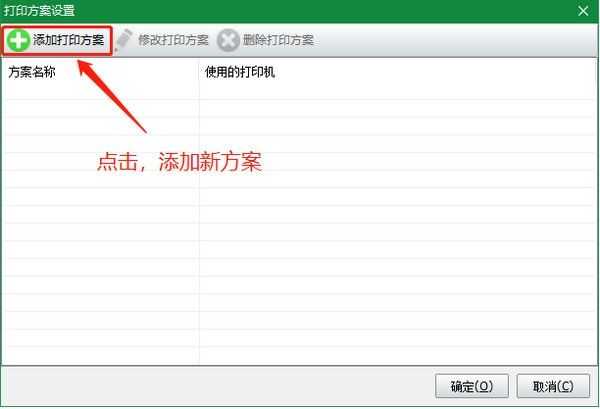The width and height of the screenshot is (600, 409).
Task: Select the bottom-most empty list row
Action: coord(300,355)
